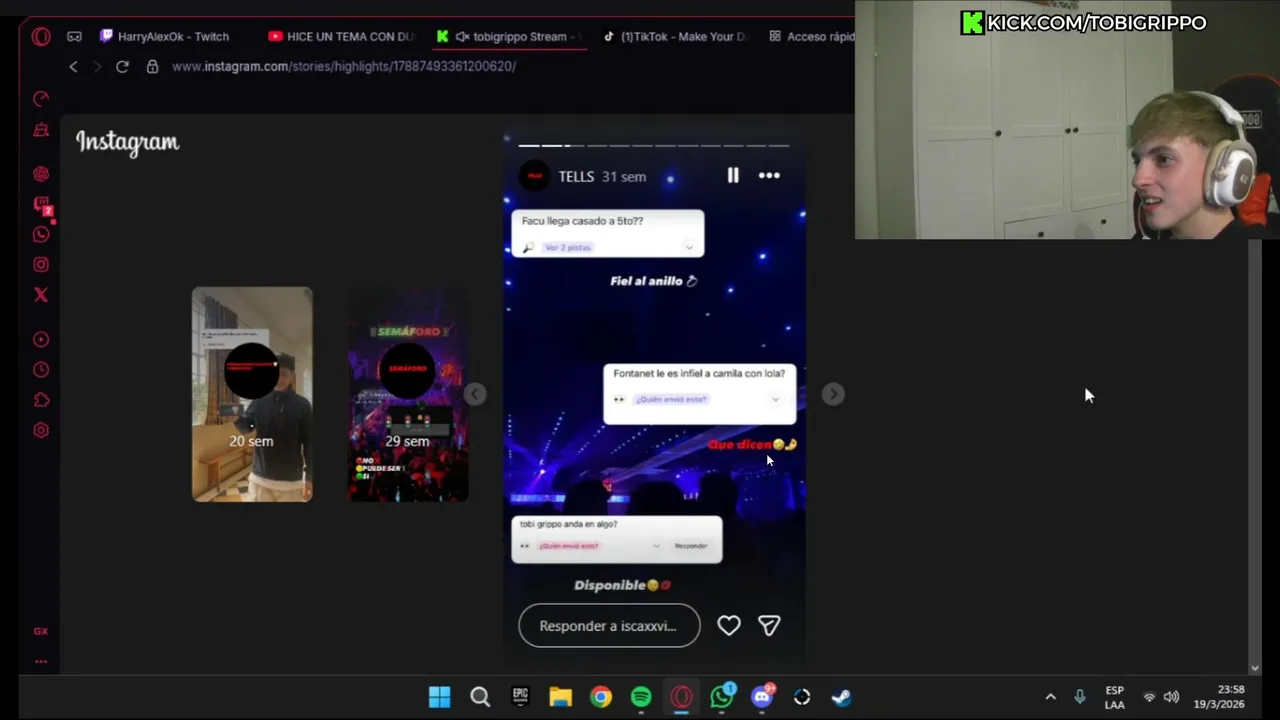This screenshot has width=1280, height=720.
Task: Go to the previous story arrow
Action: [475, 394]
